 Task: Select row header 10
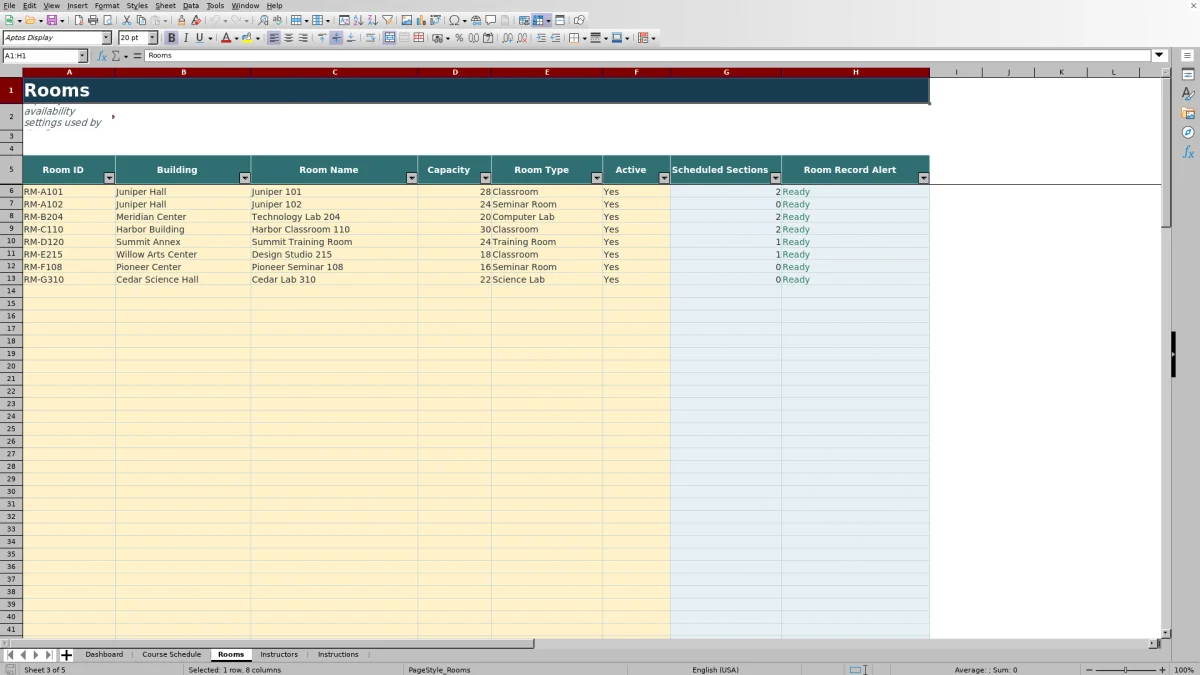pyautogui.click(x=11, y=242)
